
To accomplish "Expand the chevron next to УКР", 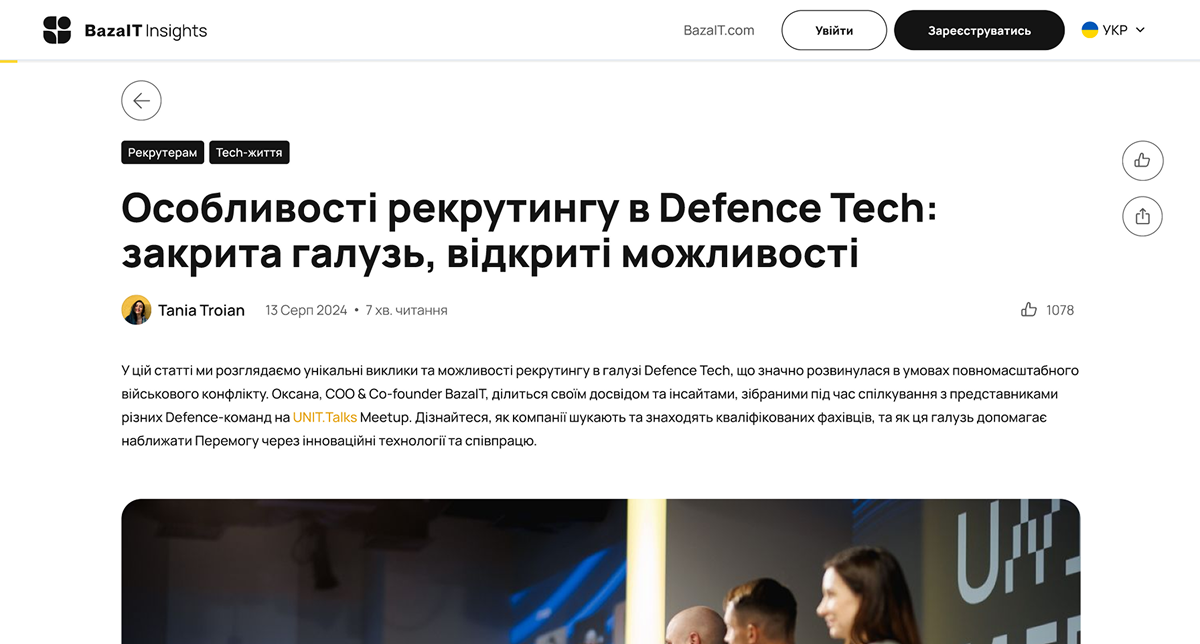I will click(x=1140, y=30).
